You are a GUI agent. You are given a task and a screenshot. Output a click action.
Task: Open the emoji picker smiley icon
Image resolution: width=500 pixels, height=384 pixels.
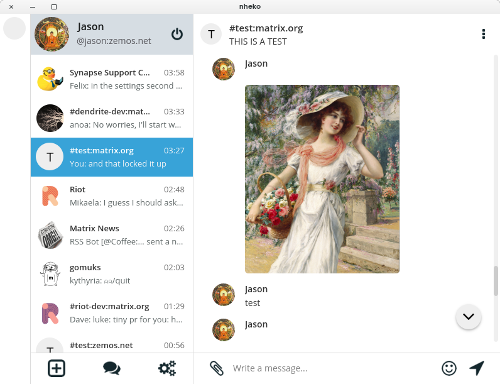(x=449, y=368)
